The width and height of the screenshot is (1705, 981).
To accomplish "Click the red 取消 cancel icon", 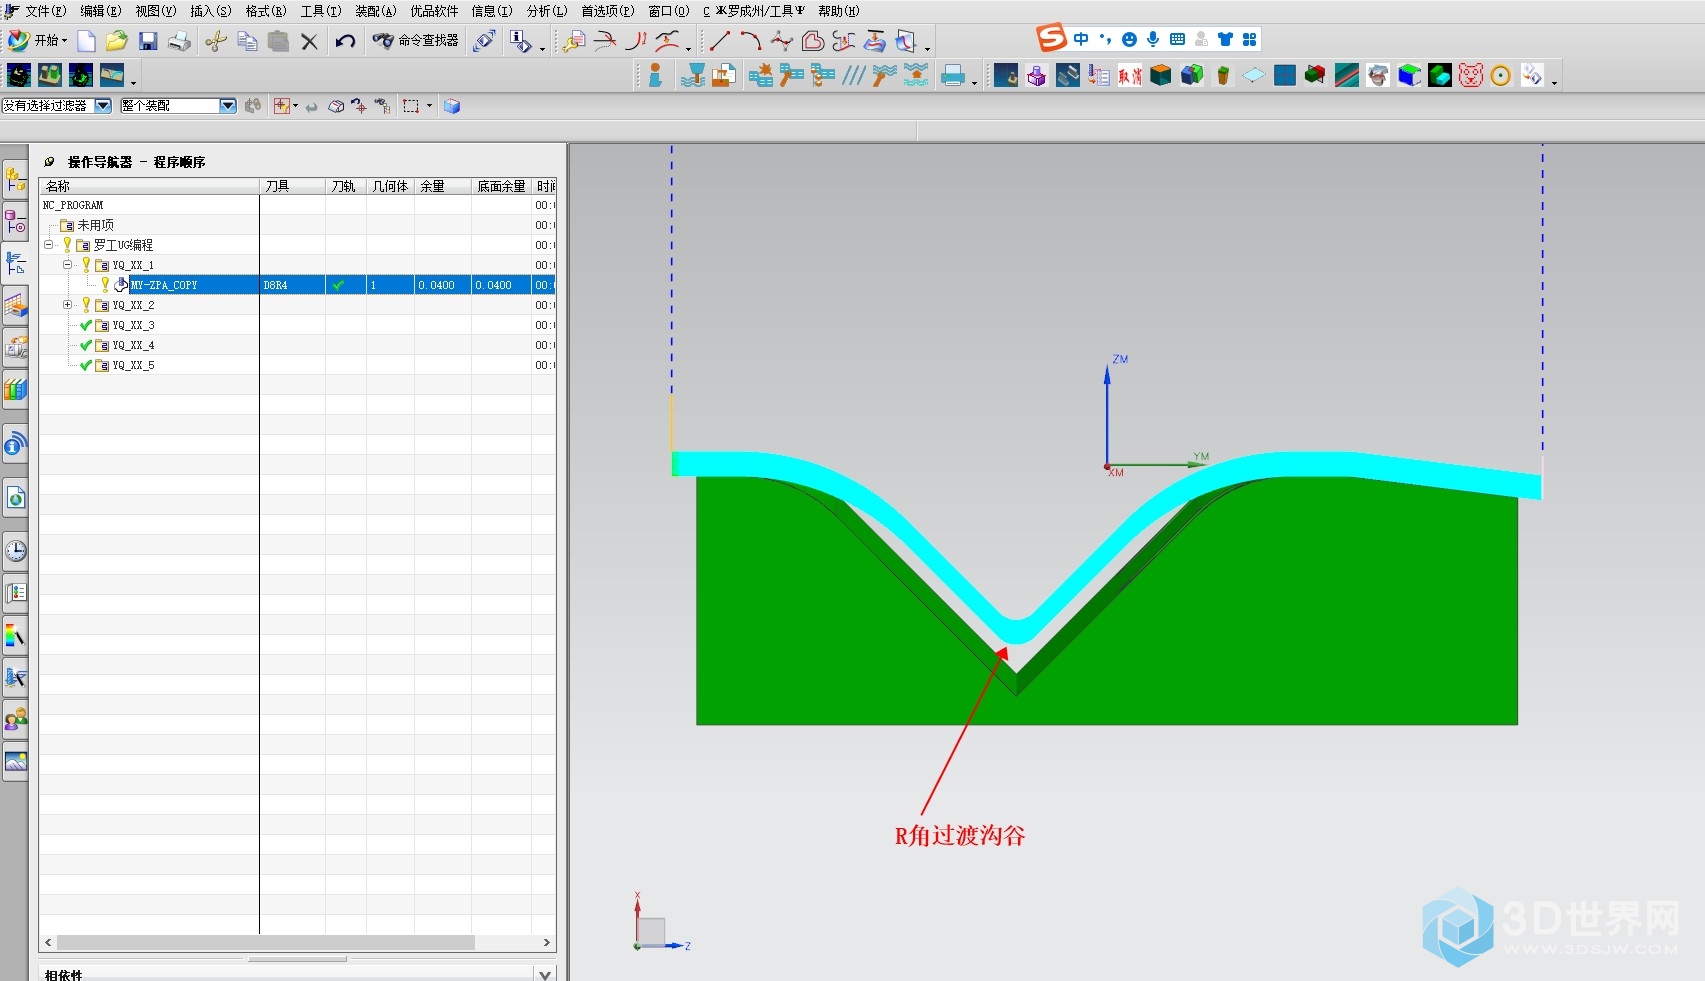I will click(1130, 75).
